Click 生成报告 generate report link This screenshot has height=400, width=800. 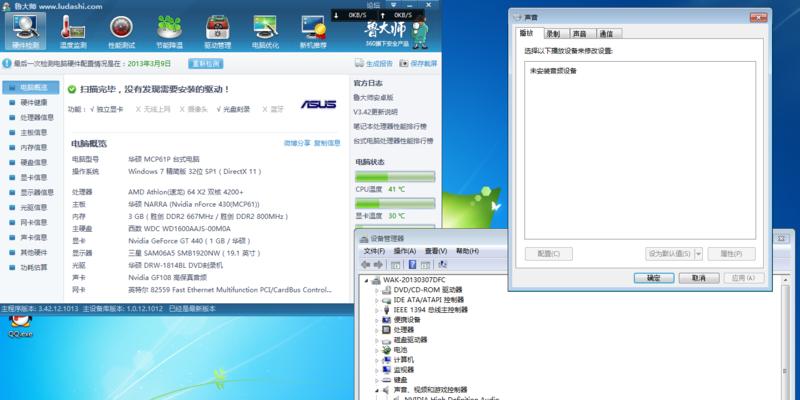pos(374,64)
